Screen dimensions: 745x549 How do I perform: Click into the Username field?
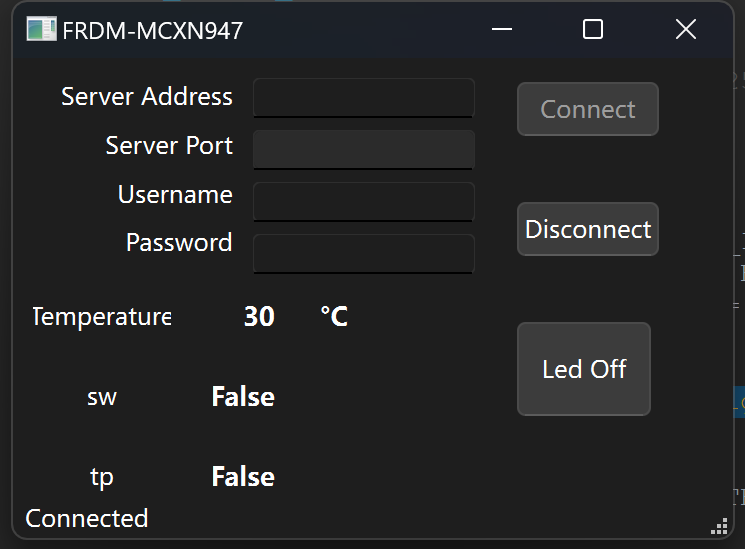pyautogui.click(x=364, y=202)
